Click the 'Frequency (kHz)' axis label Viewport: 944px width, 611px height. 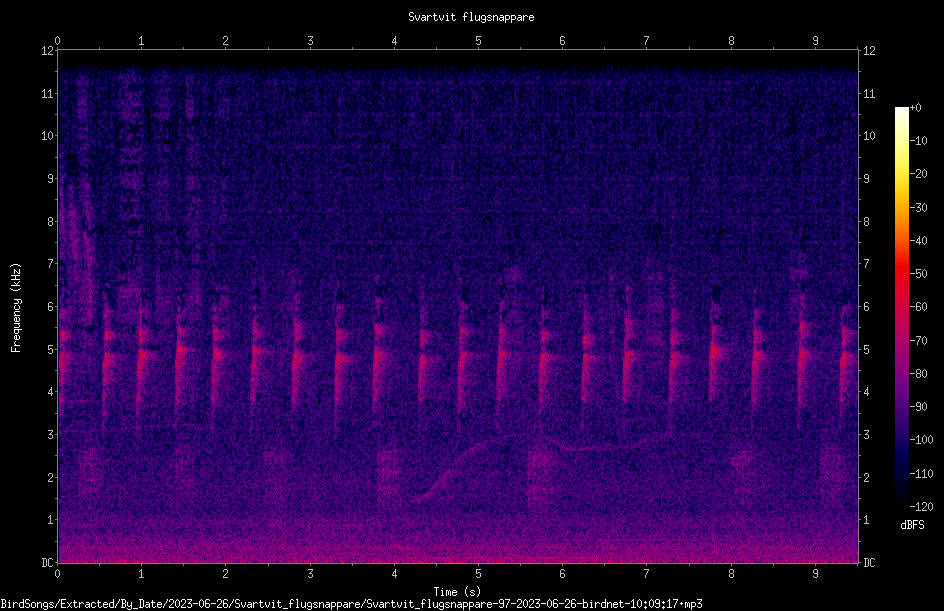16,307
